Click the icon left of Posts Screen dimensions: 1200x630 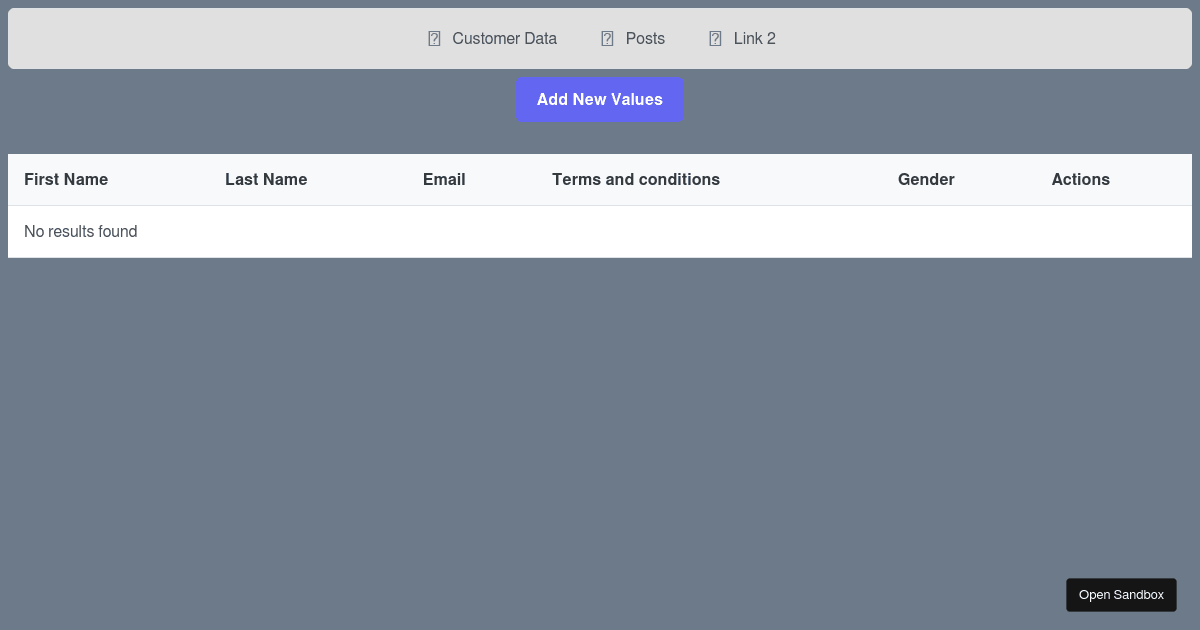(x=607, y=39)
